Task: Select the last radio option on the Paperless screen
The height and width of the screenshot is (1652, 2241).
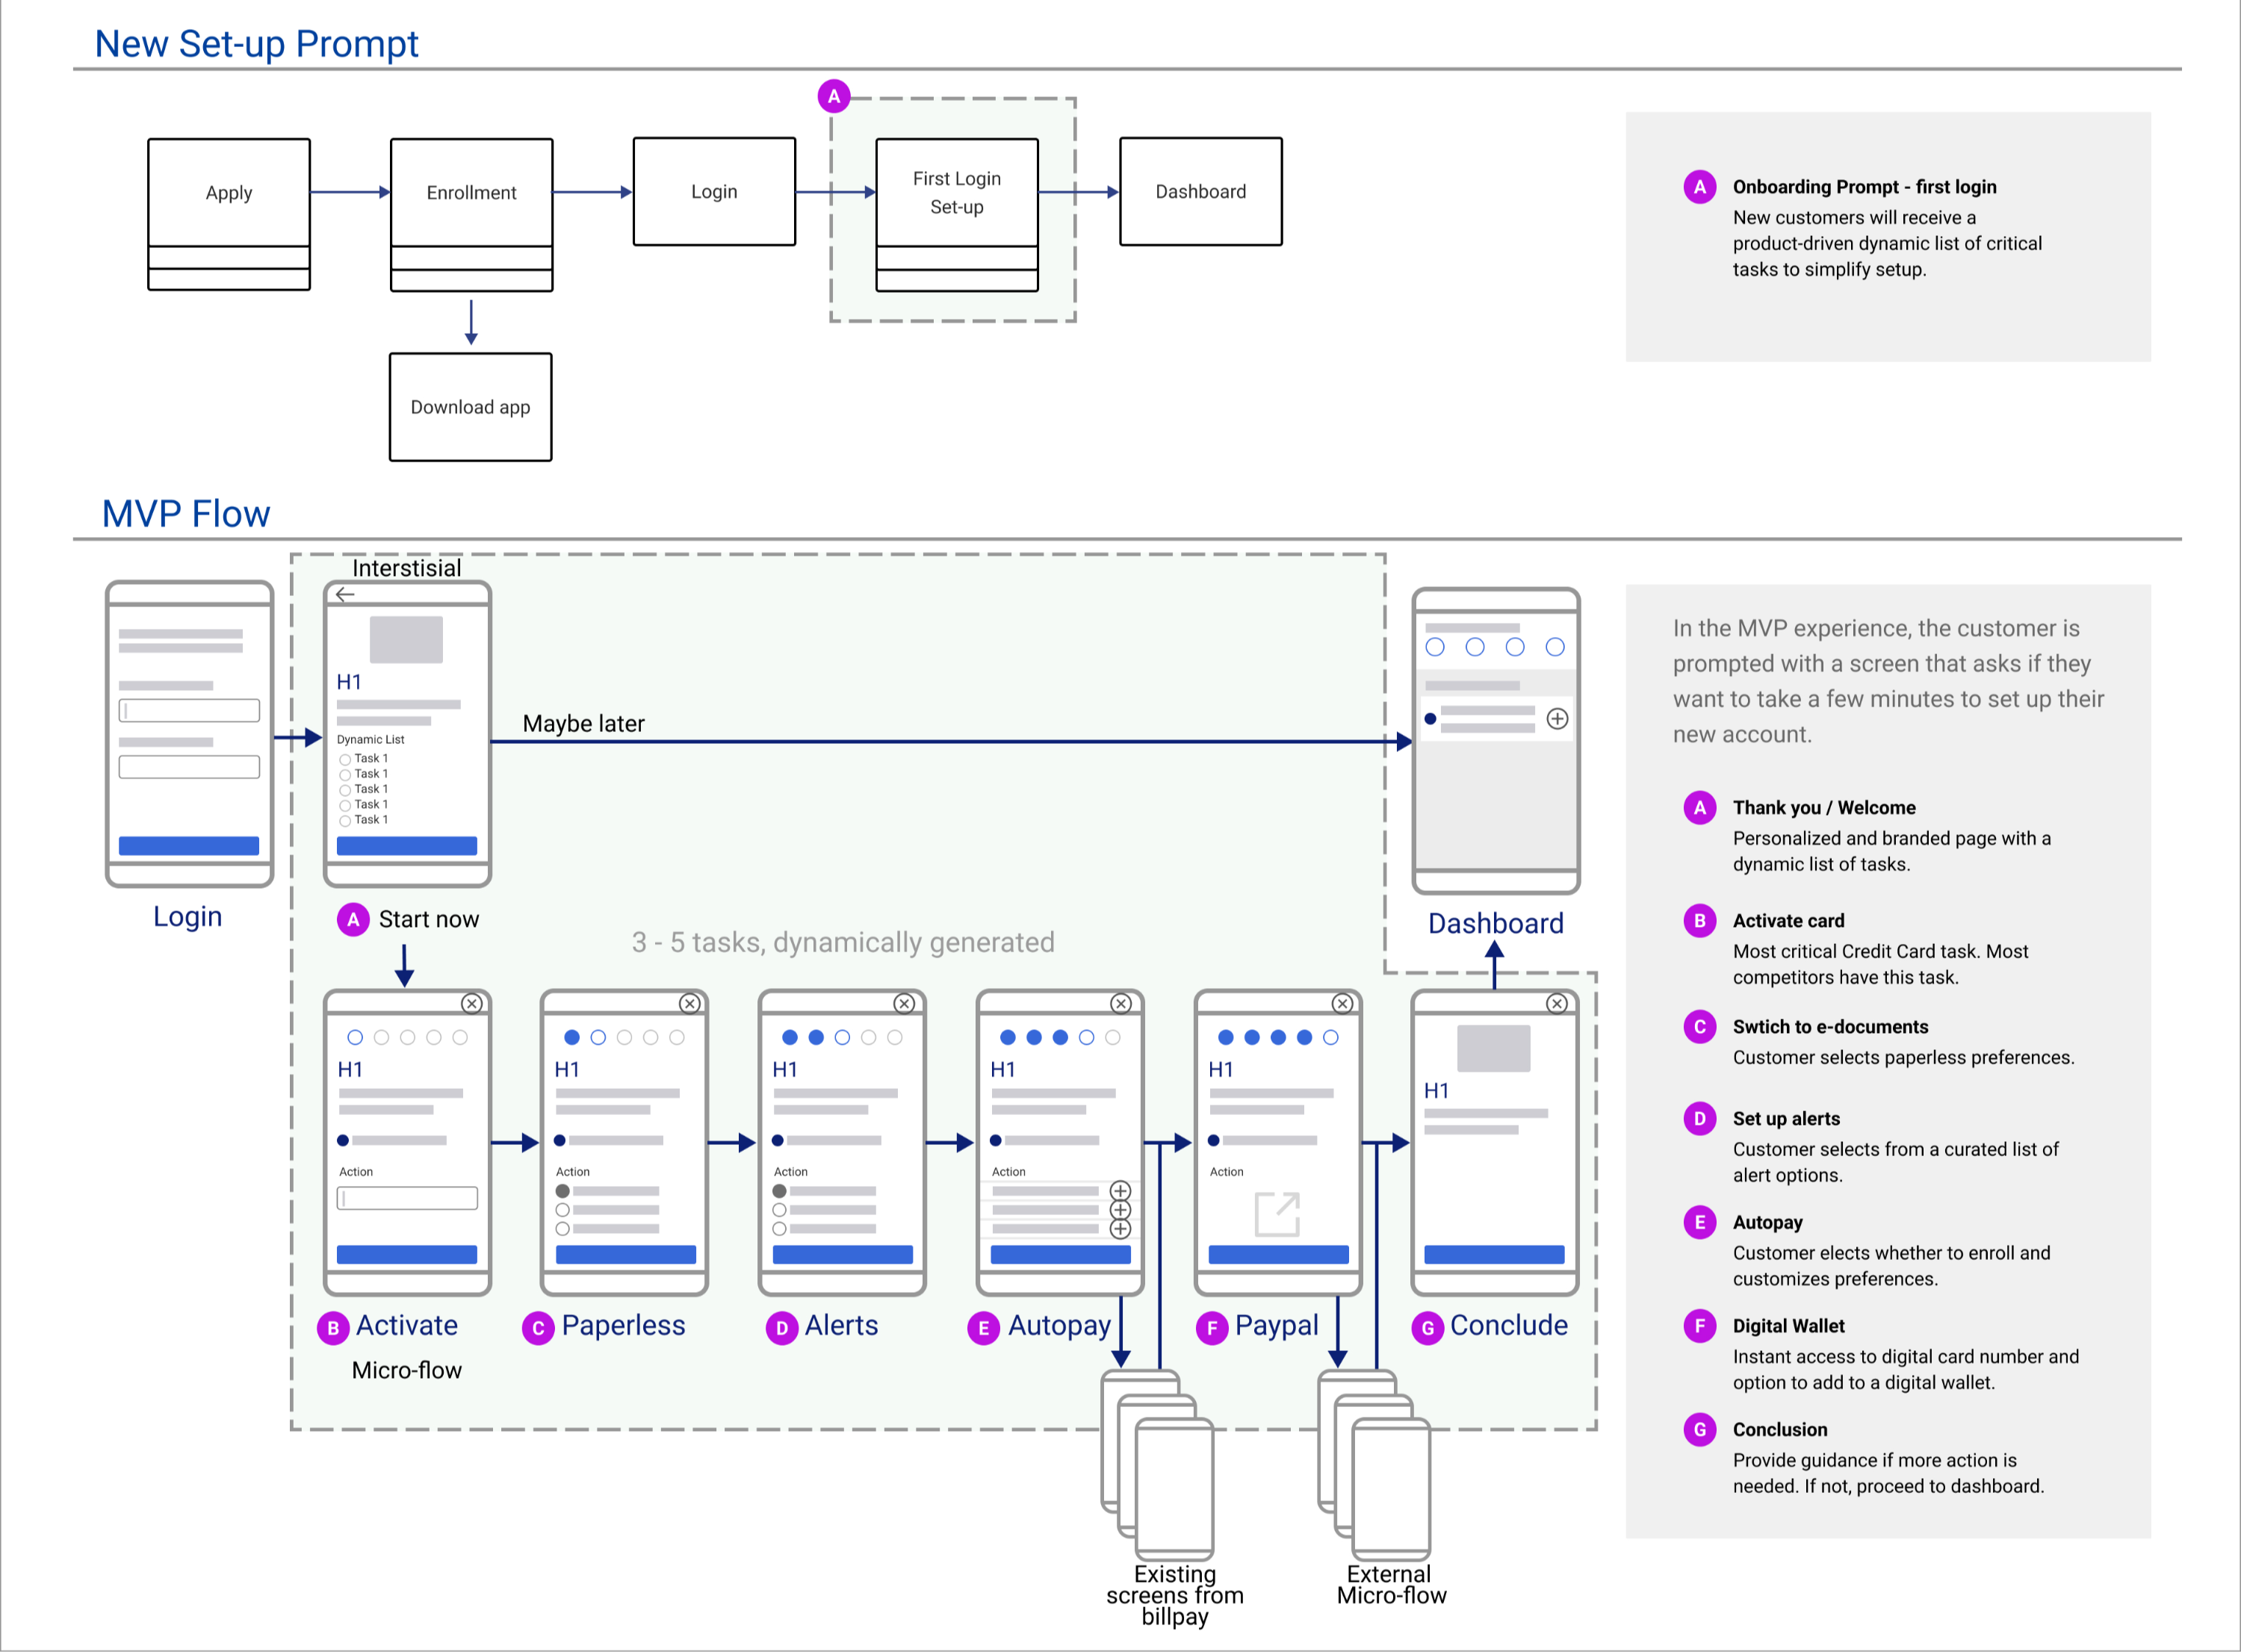Action: (563, 1228)
